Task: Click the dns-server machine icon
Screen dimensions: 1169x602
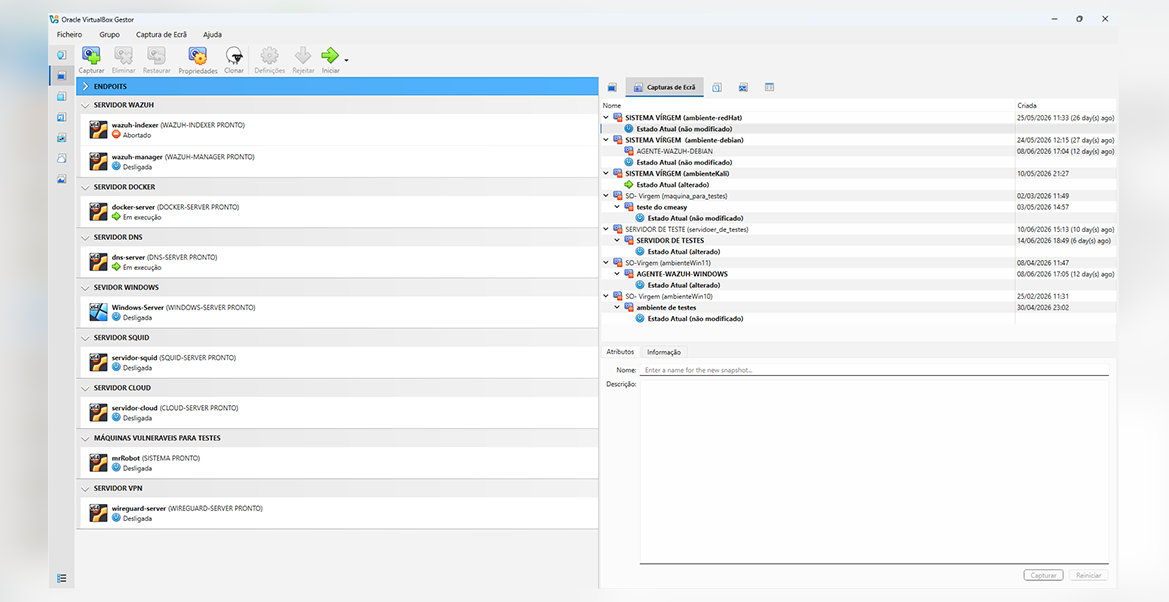Action: tap(99, 262)
